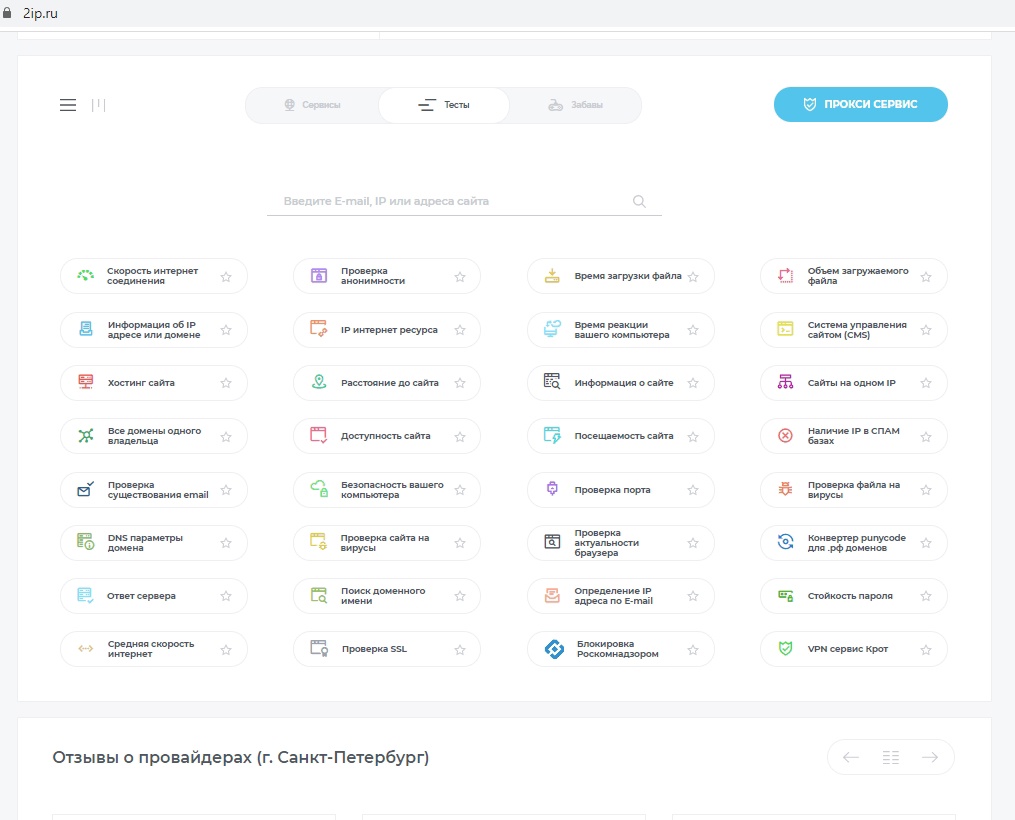1015x820 pixels.
Task: Focus the E-mail, IP or site address input
Action: point(450,201)
